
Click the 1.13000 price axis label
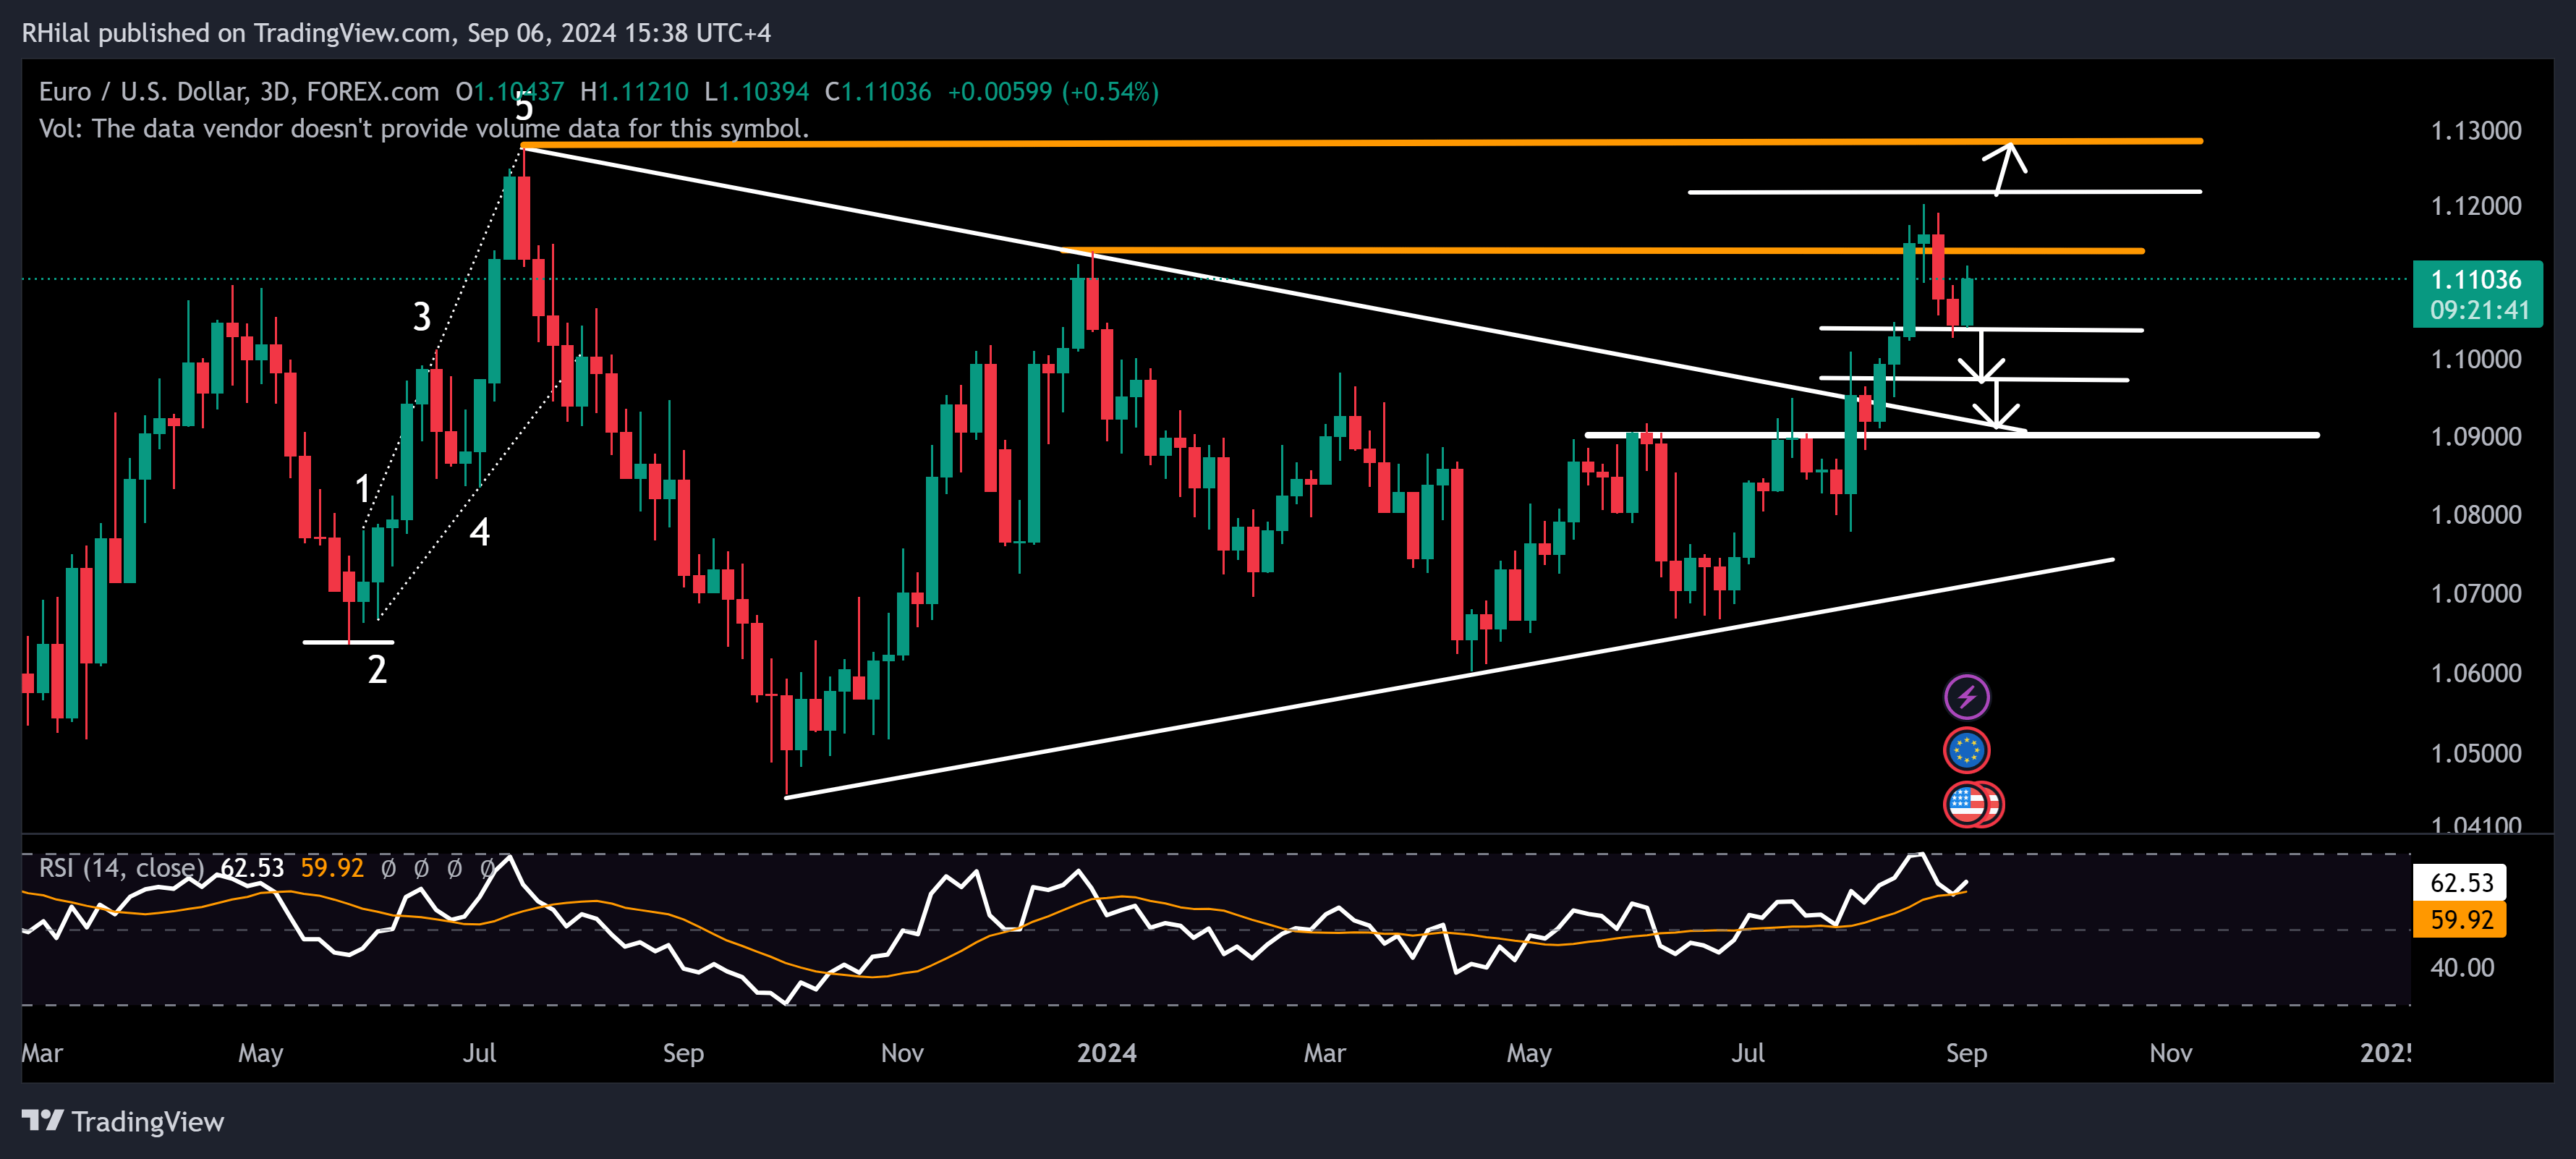click(2476, 130)
